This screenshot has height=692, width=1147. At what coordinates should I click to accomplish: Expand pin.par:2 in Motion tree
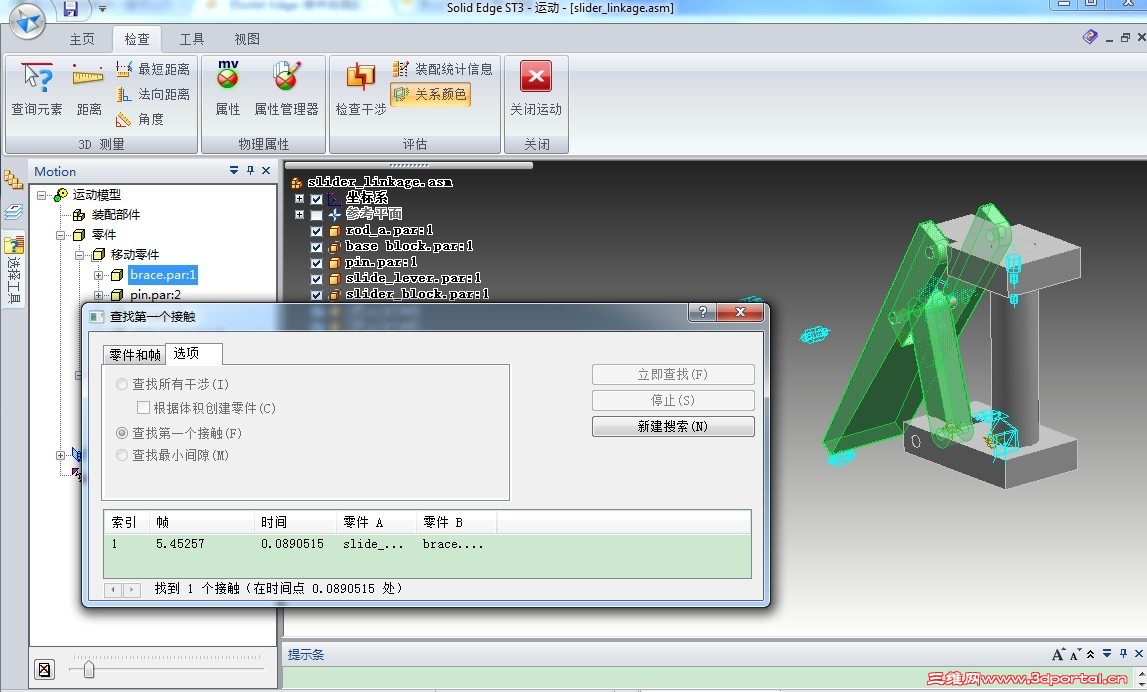click(x=98, y=296)
